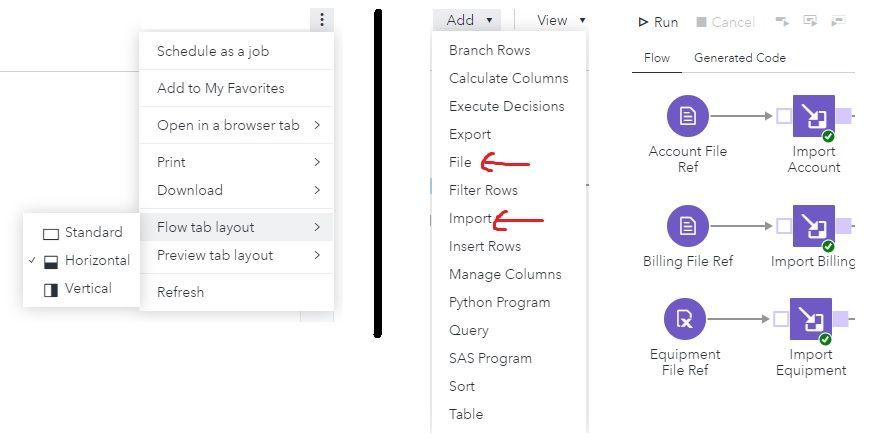Click Add to My Favorites

tap(221, 88)
